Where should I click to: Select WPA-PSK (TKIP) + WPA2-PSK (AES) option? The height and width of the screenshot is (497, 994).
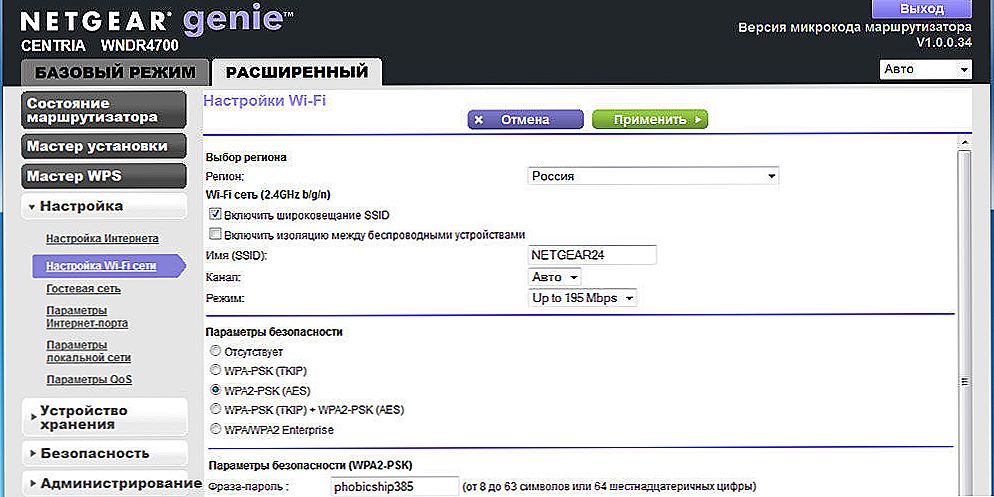coord(216,410)
